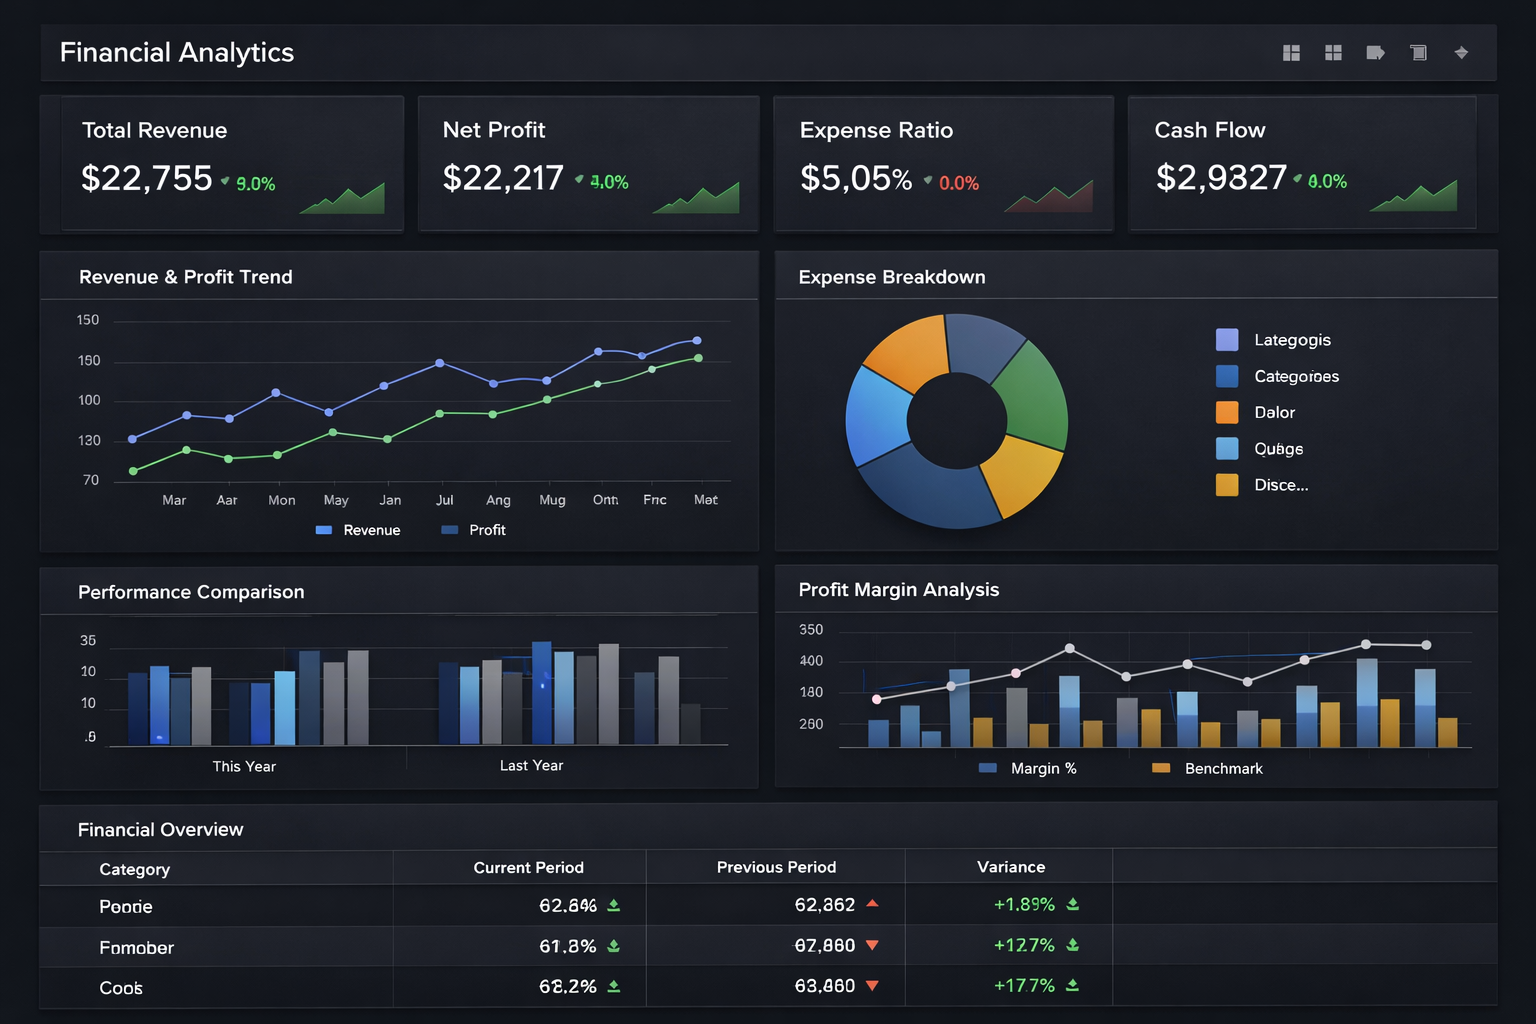The height and width of the screenshot is (1024, 1536).
Task: Click the red triangle beside 67,860
Action: tap(871, 944)
